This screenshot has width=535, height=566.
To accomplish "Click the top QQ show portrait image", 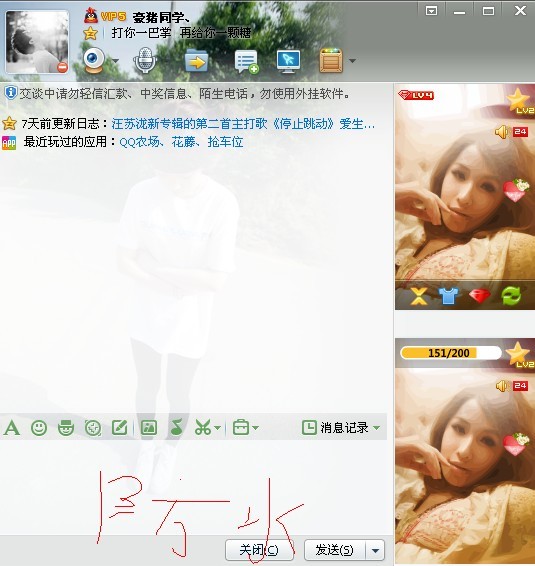I will tap(465, 197).
